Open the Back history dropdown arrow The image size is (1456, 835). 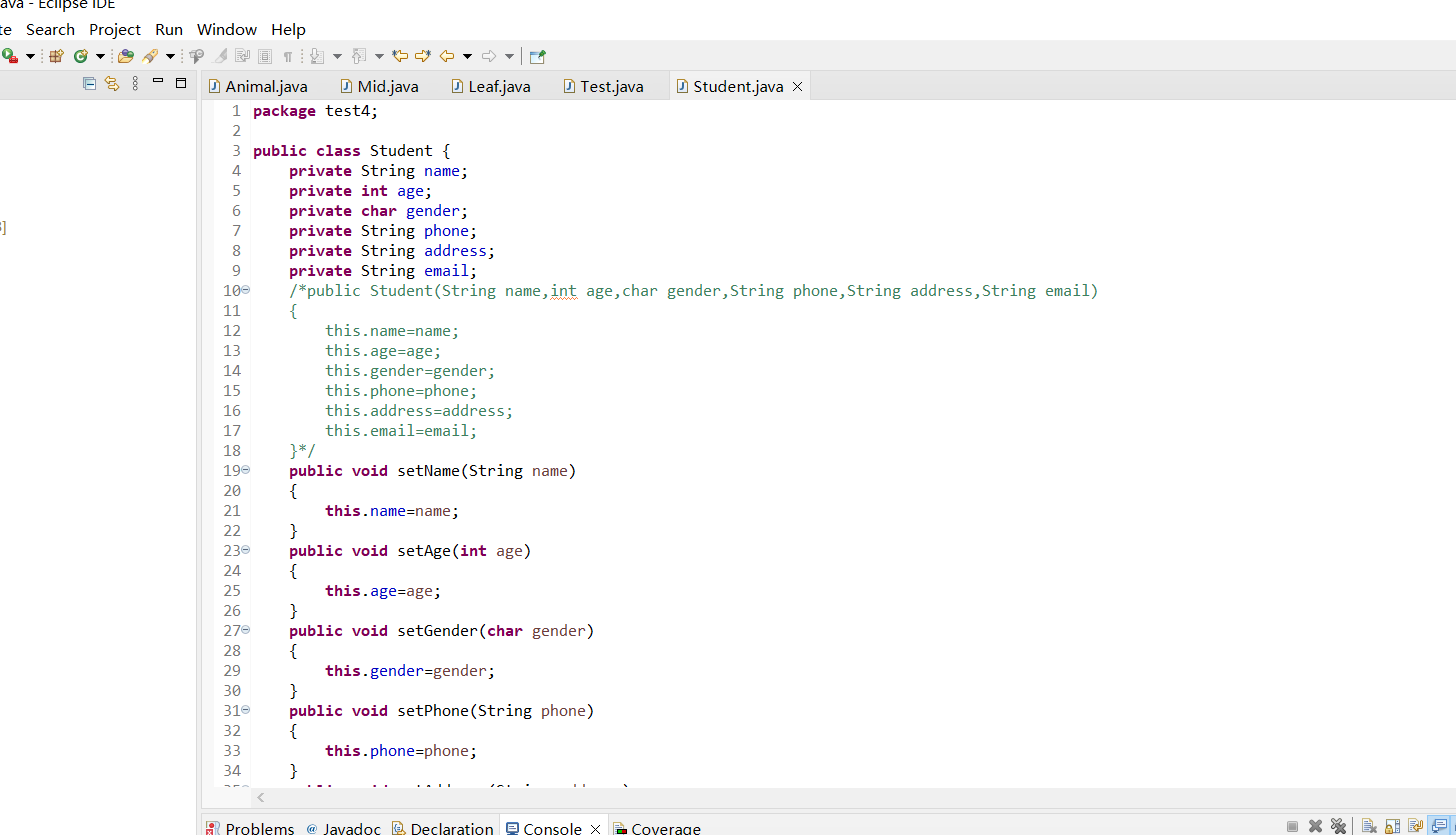(467, 56)
